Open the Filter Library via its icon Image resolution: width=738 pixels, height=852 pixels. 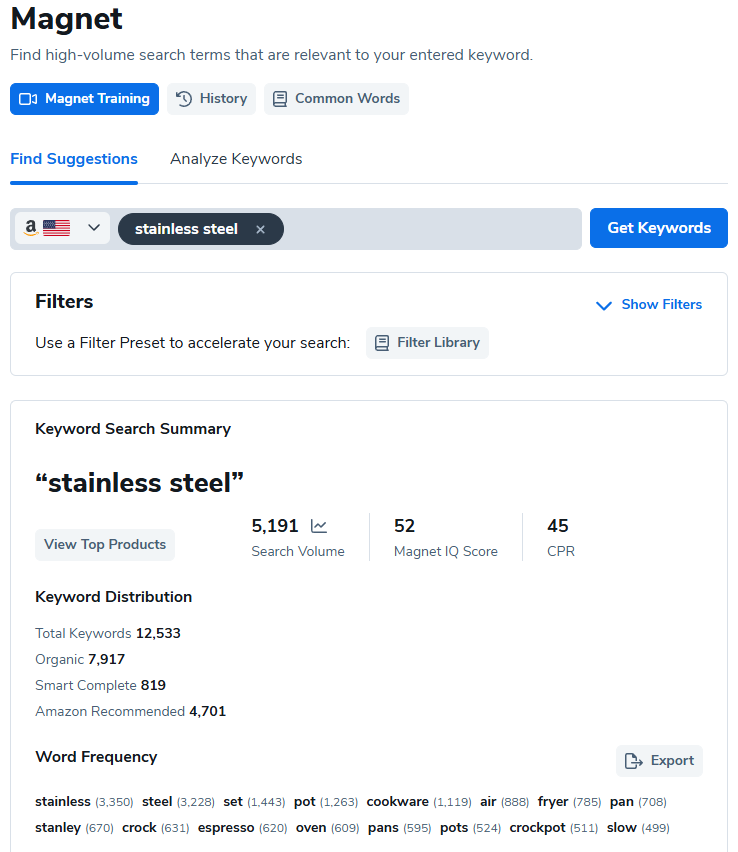[382, 342]
